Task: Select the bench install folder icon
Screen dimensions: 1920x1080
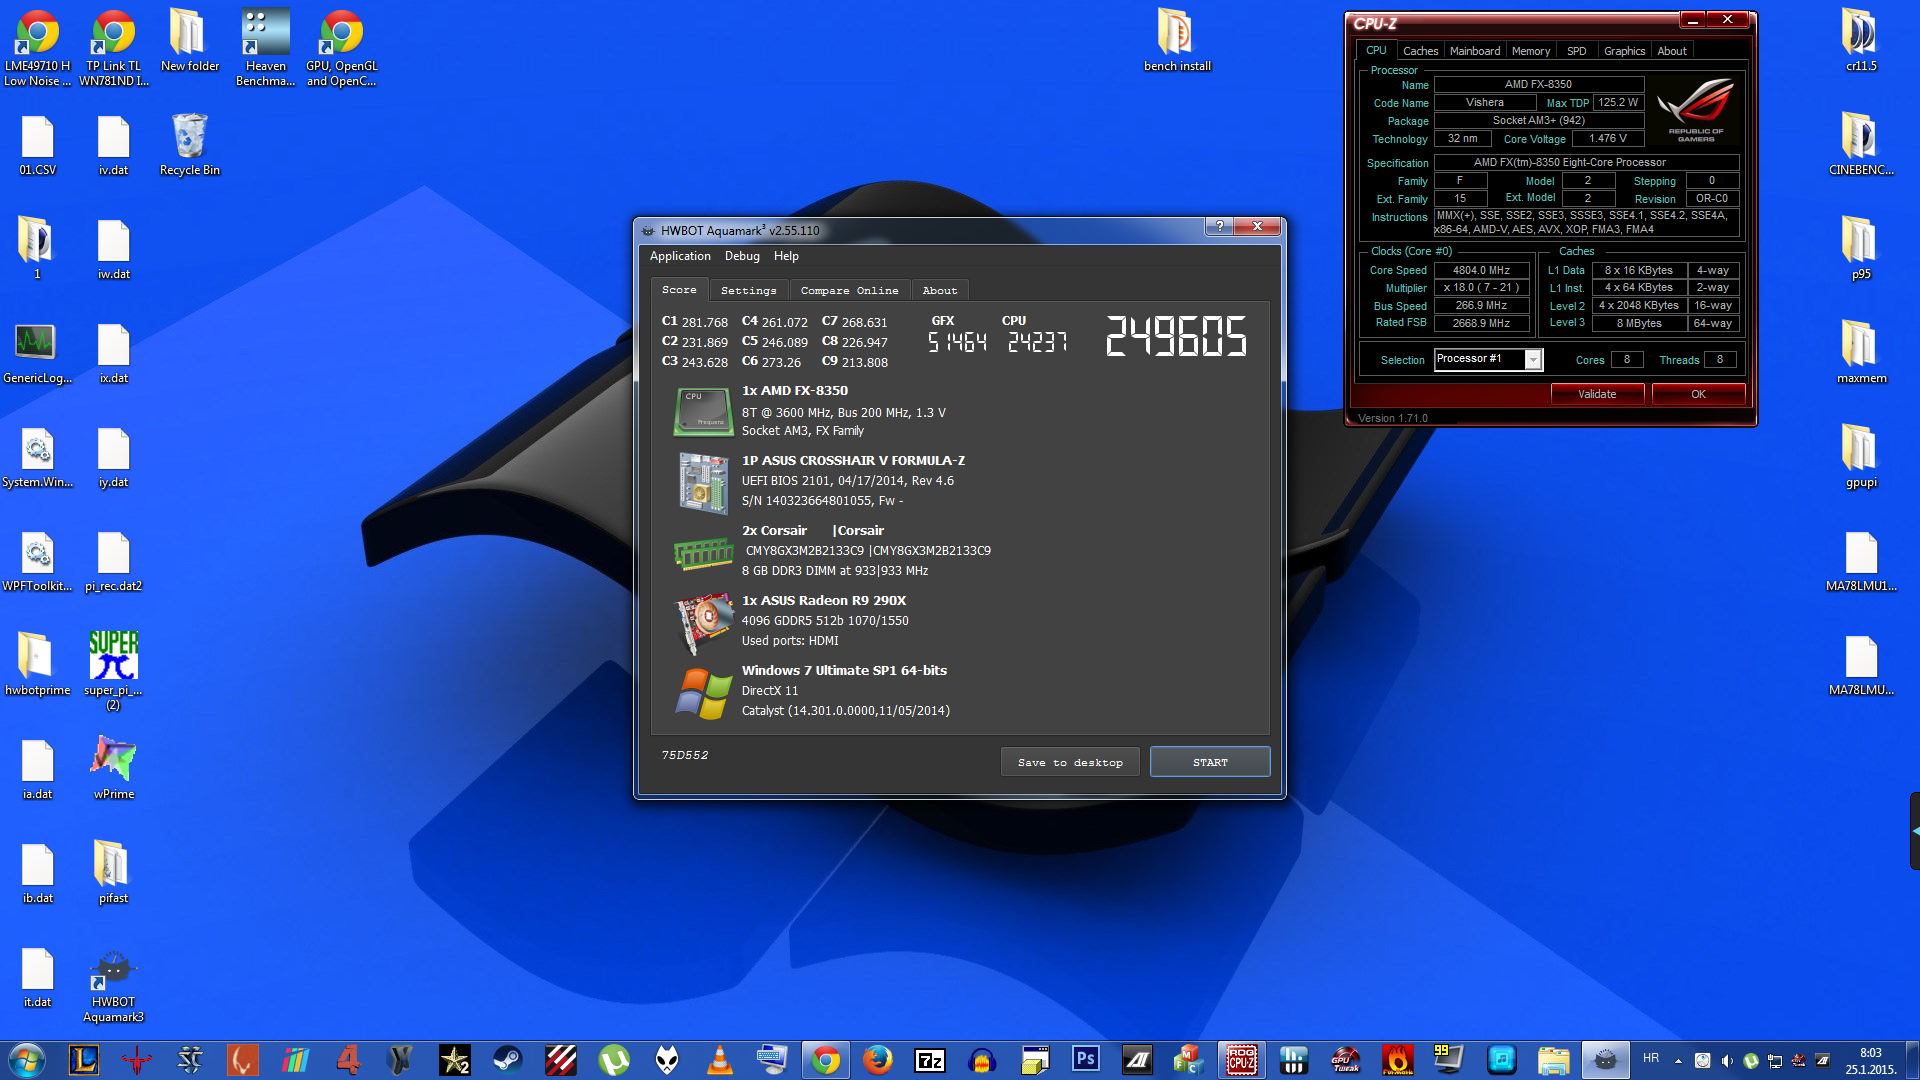Action: pyautogui.click(x=1177, y=41)
